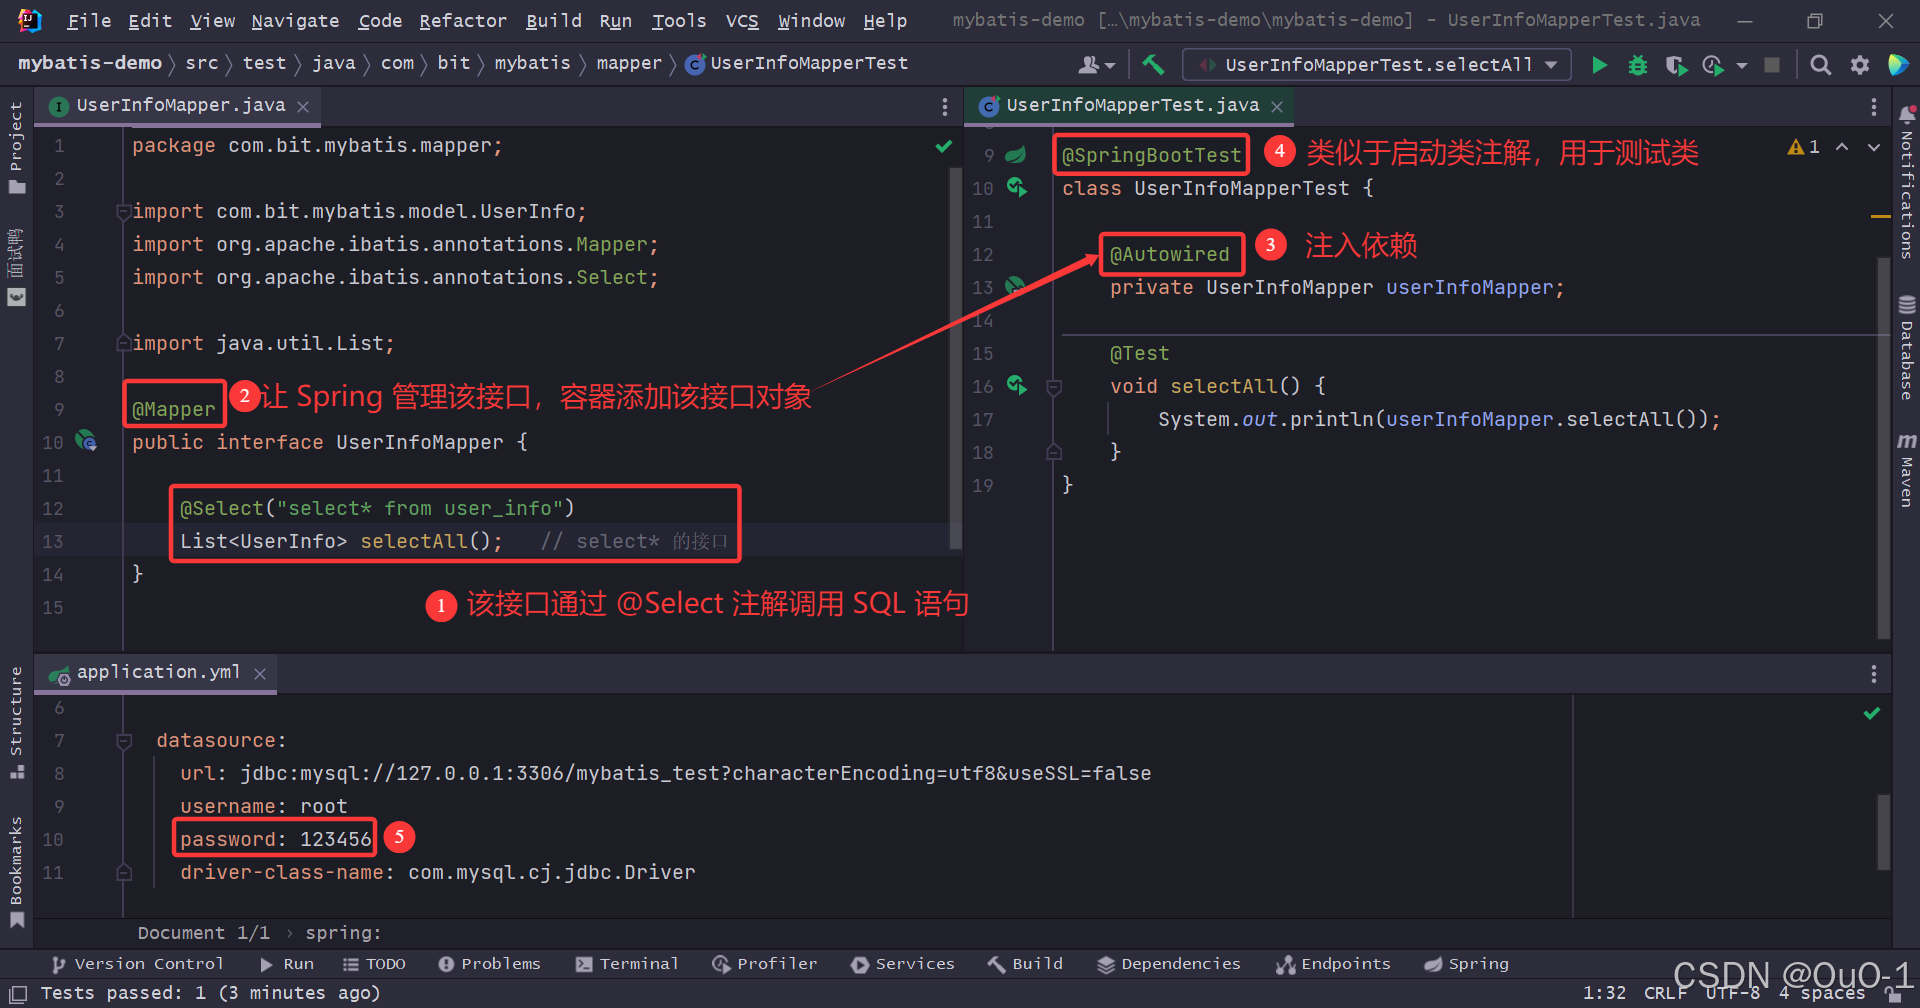Open Search Everywhere magnifier icon

coord(1821,65)
